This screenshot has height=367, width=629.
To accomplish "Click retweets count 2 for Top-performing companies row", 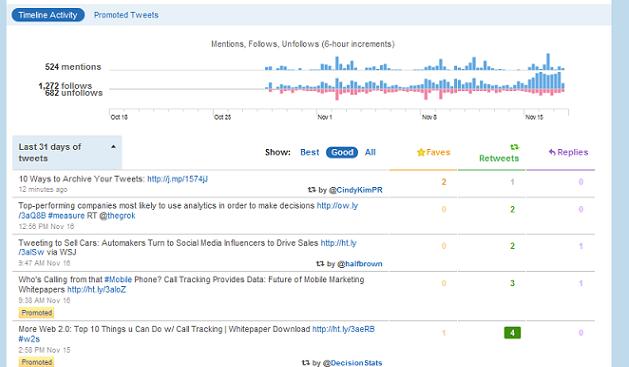I will (512, 209).
